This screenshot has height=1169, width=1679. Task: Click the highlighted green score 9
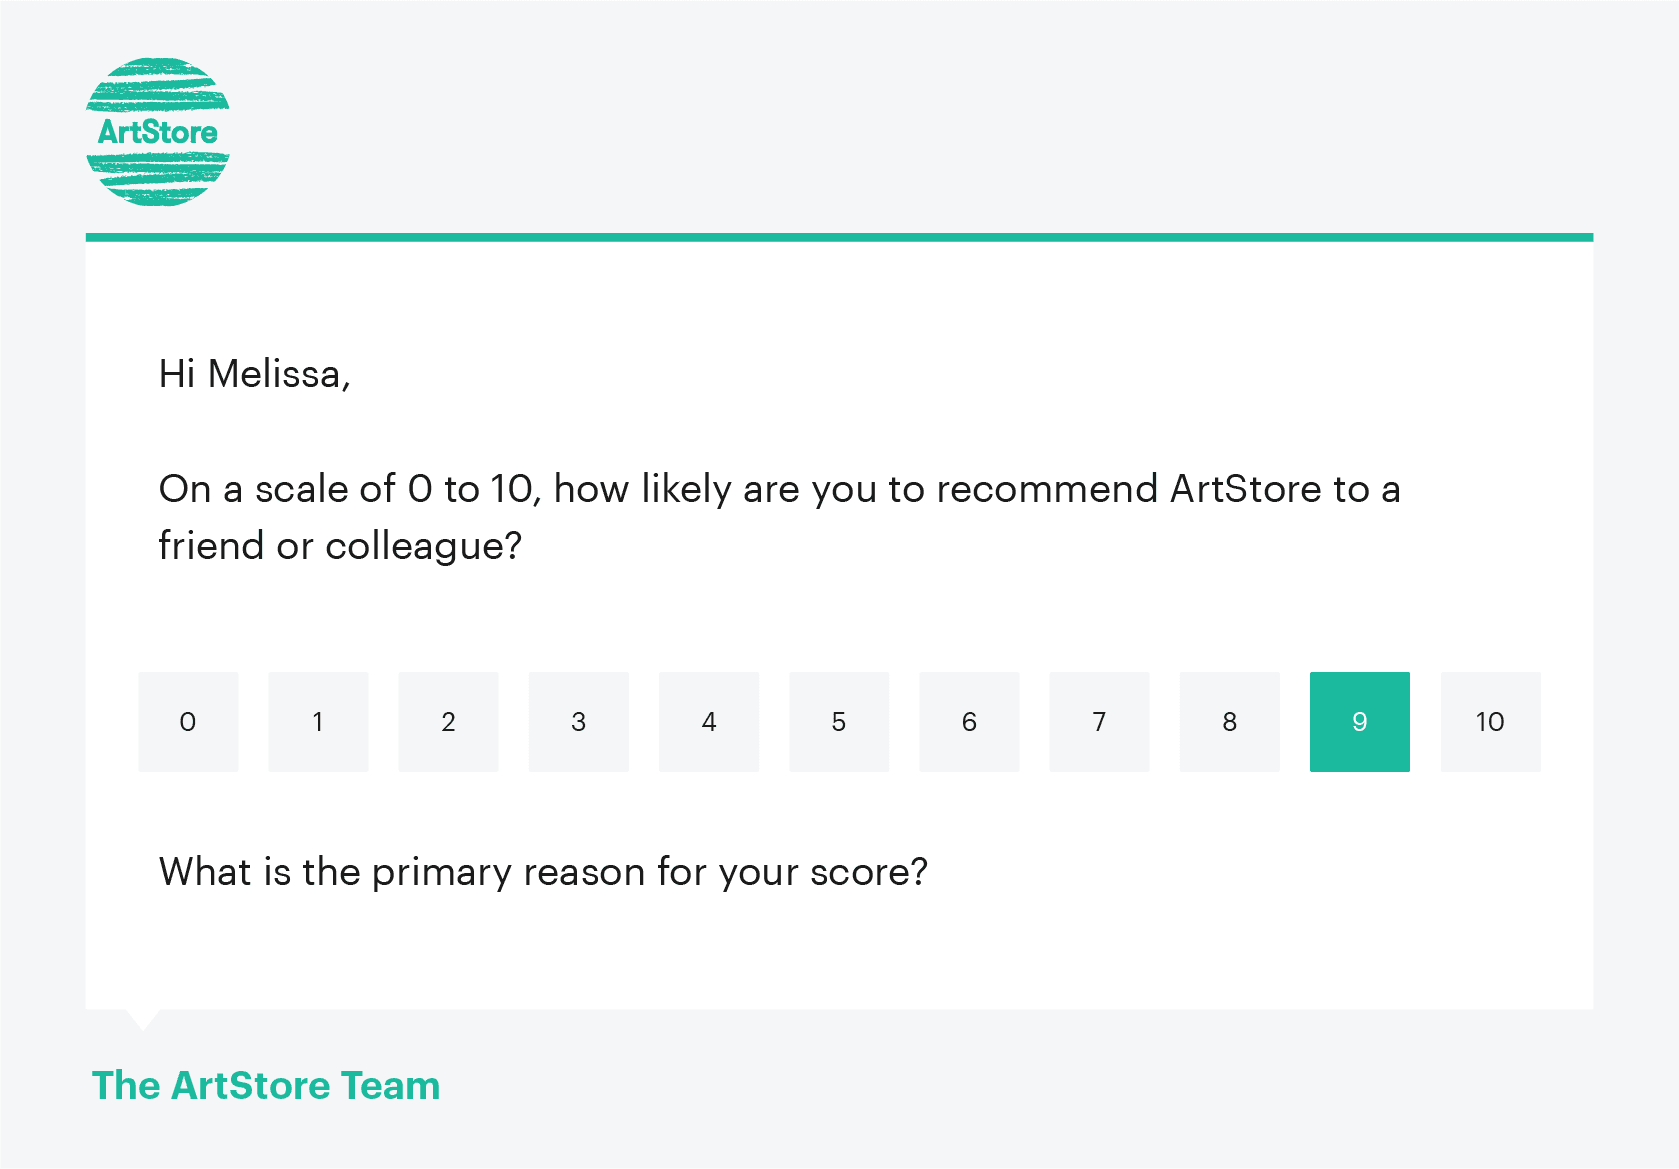click(1359, 721)
